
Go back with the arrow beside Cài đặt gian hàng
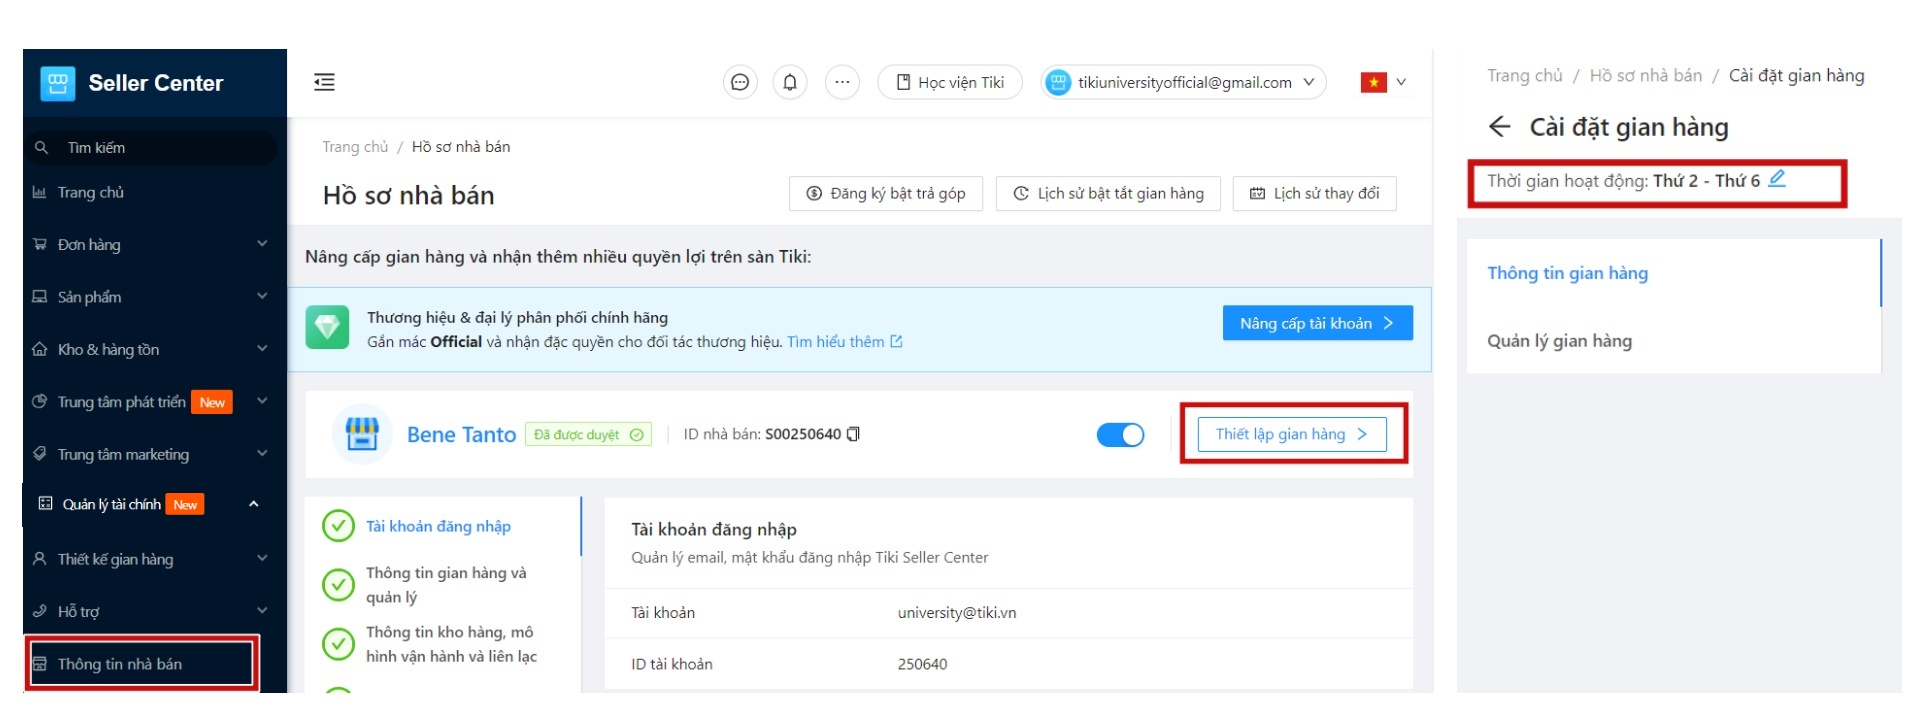1499,127
